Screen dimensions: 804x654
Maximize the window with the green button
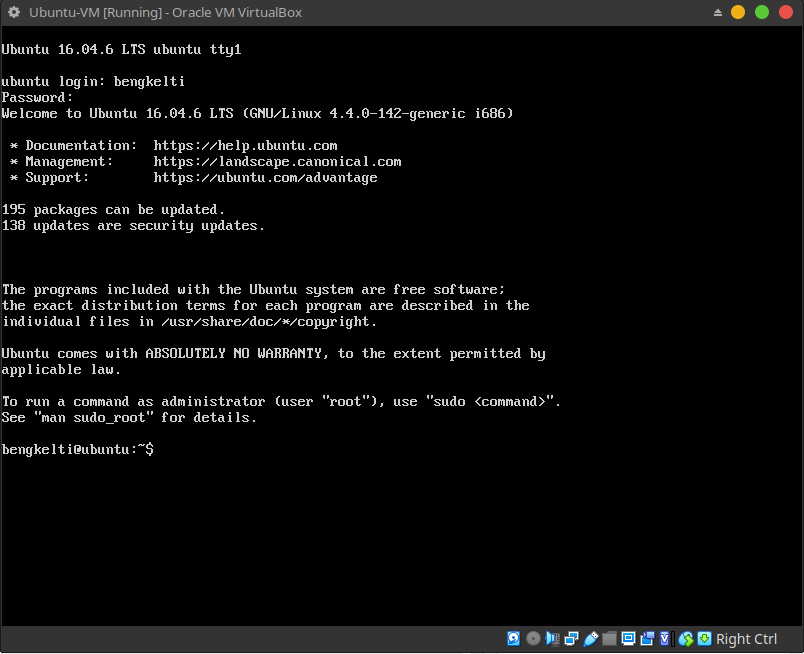pos(762,12)
